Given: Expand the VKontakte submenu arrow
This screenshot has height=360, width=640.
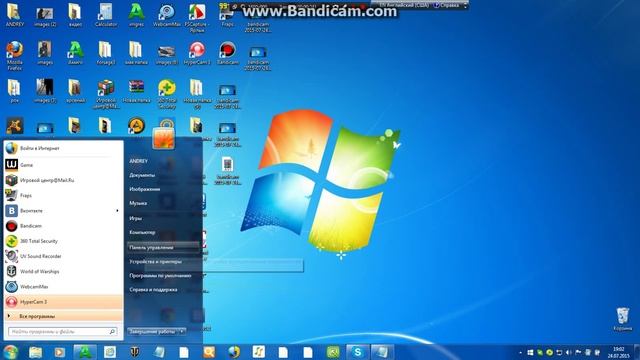Looking at the screenshot, I should (117, 211).
